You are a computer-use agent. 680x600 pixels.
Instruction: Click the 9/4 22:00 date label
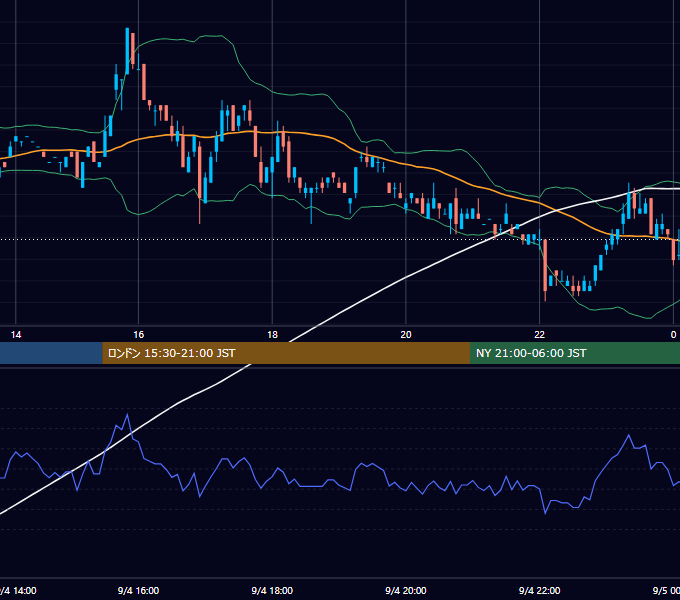pyautogui.click(x=539, y=590)
